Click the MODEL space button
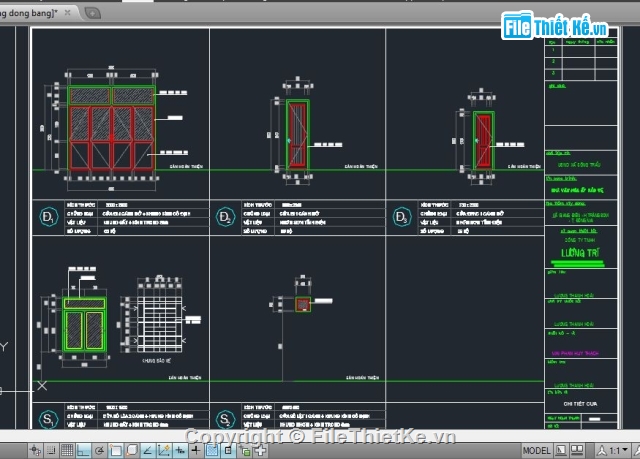This screenshot has width=640, height=459. [x=536, y=450]
